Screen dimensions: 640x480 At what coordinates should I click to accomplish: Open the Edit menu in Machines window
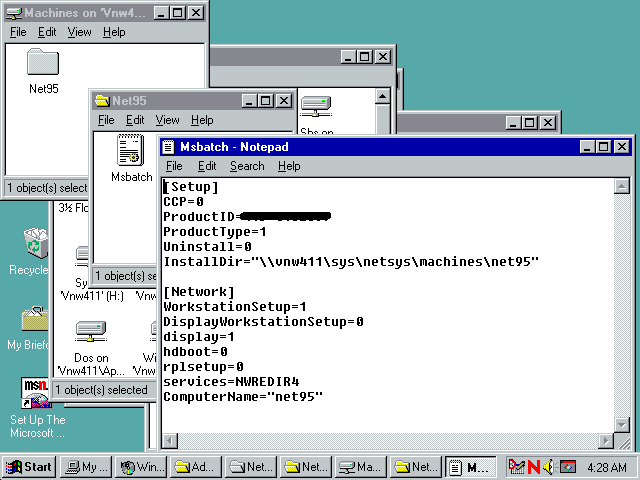47,32
